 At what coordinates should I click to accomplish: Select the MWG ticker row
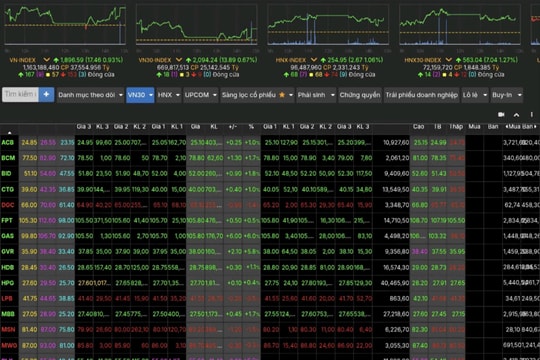9,346
